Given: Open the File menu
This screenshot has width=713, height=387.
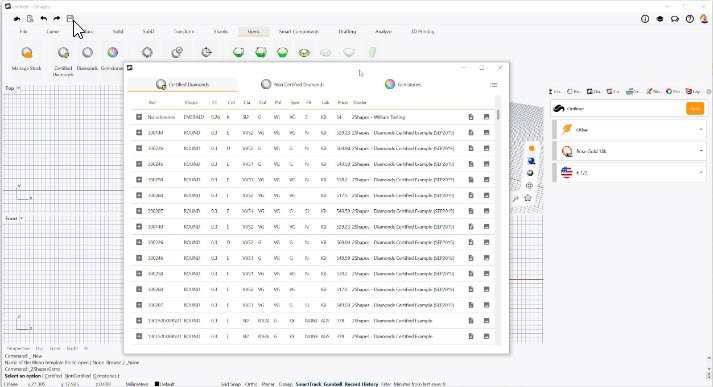Looking at the screenshot, I should tap(23, 31).
